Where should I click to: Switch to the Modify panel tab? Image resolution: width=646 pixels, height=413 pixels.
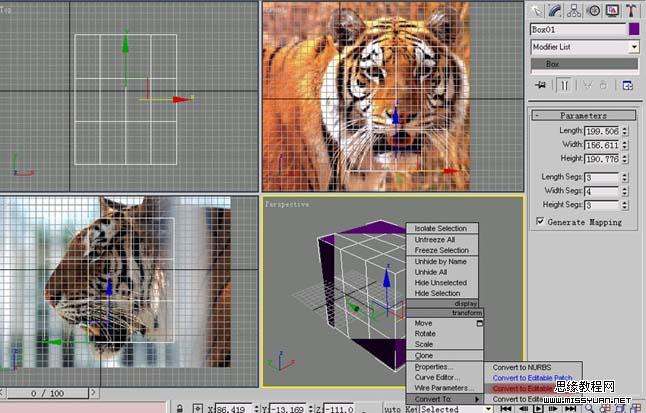click(x=555, y=11)
